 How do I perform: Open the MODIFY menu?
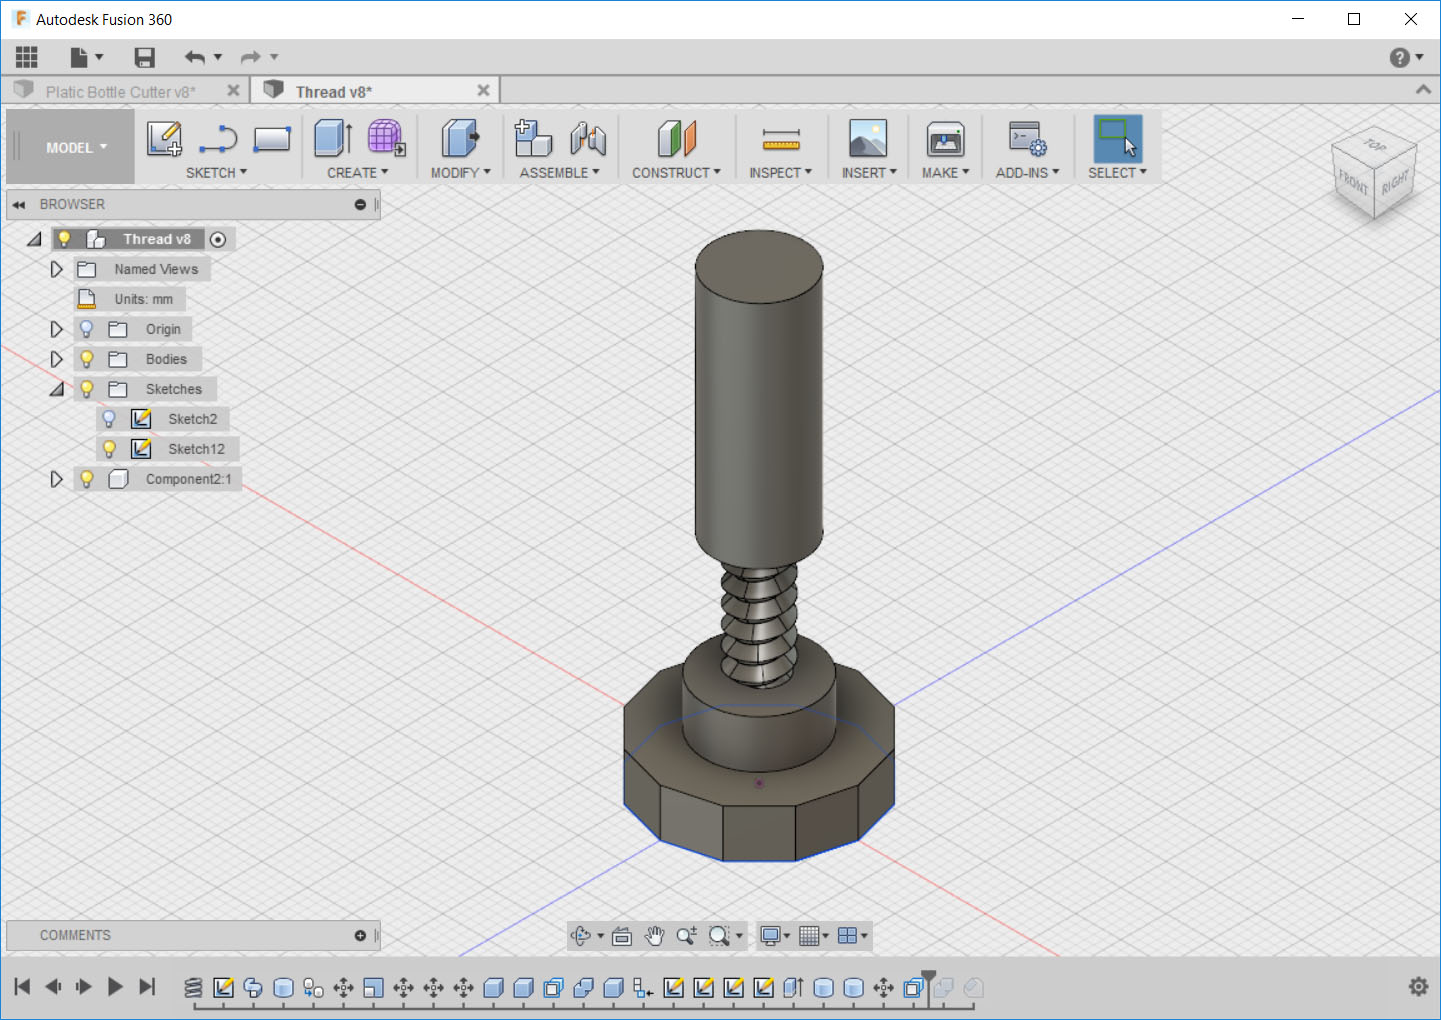point(460,173)
